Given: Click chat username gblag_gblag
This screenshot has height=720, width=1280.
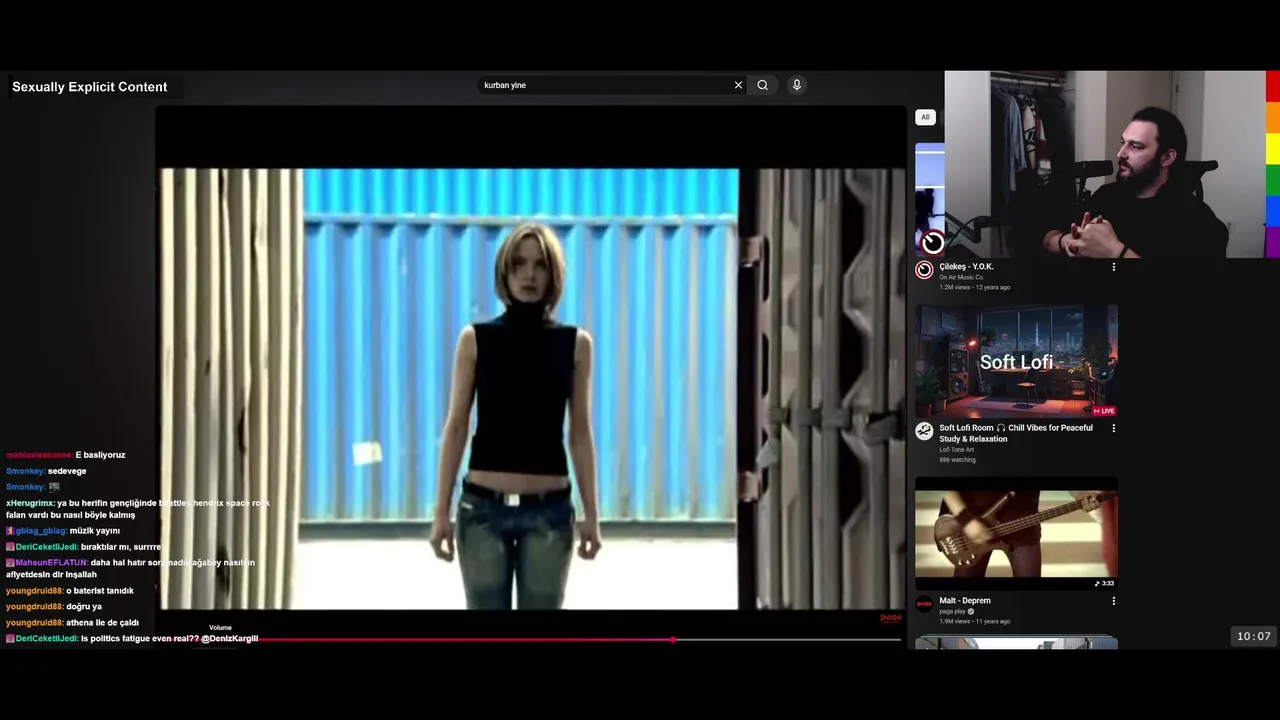Looking at the screenshot, I should pyautogui.click(x=41, y=531).
